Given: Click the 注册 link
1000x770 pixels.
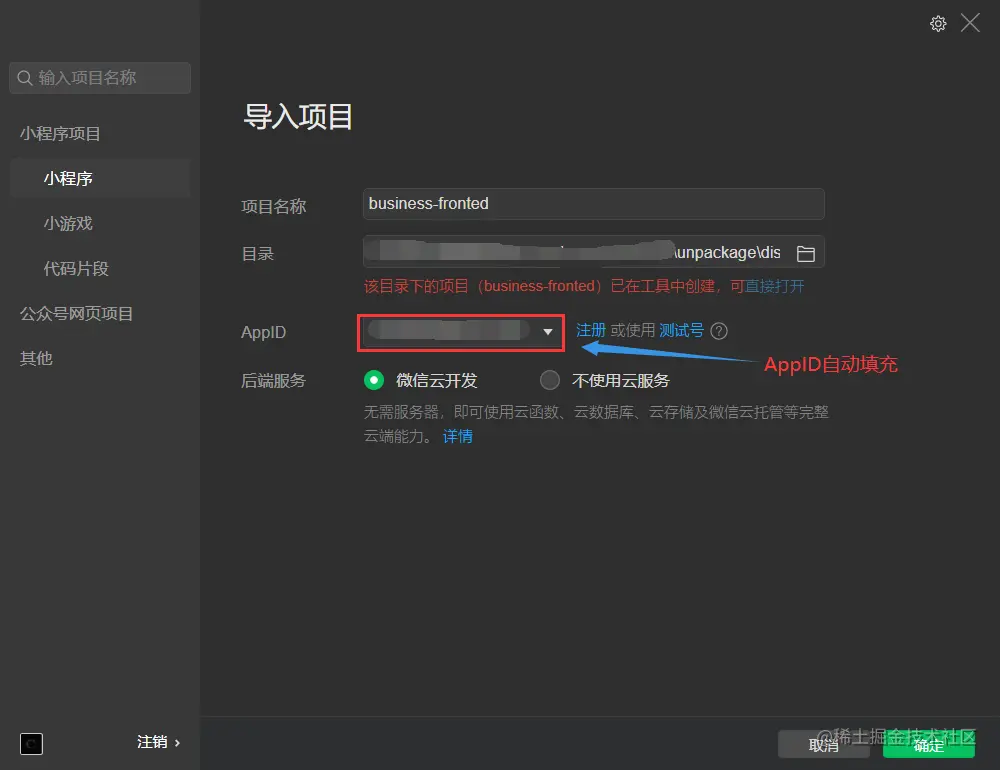Looking at the screenshot, I should point(591,330).
